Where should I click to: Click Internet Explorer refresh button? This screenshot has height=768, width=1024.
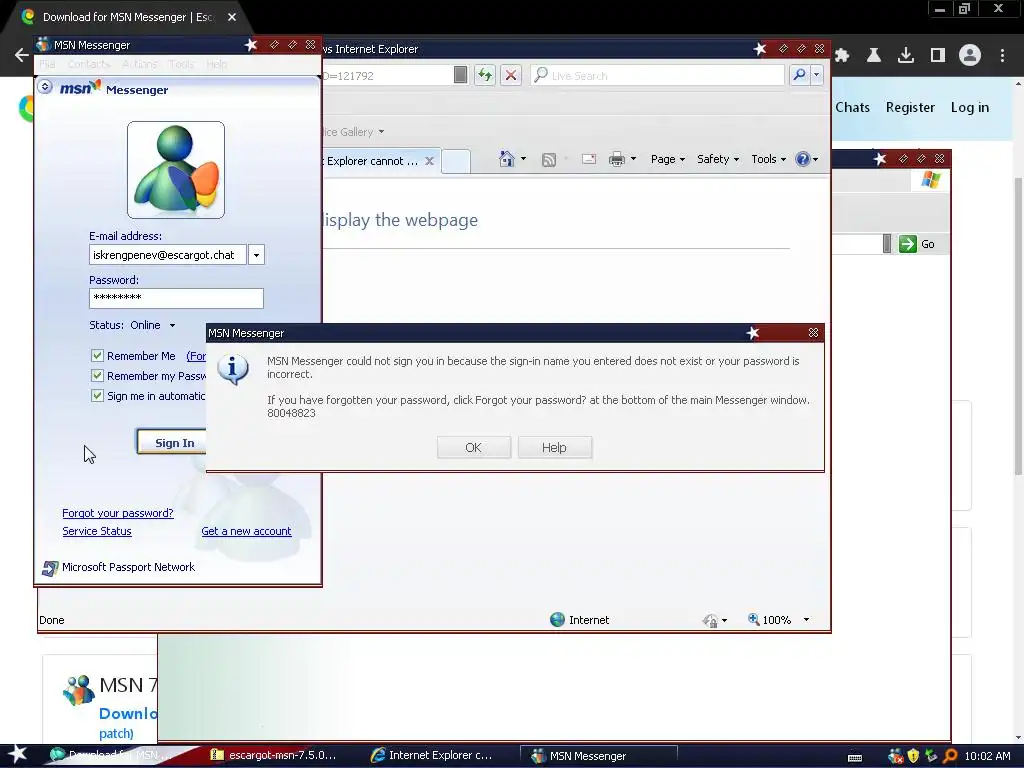[485, 75]
